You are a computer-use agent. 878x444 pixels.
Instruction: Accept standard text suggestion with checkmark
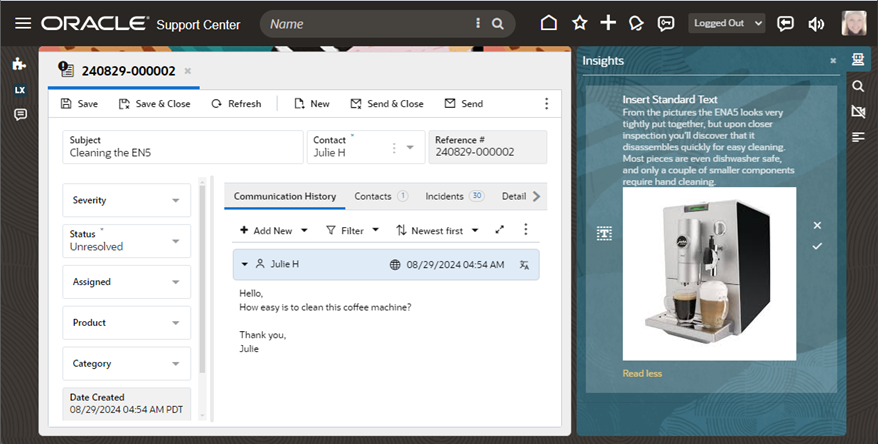click(818, 246)
